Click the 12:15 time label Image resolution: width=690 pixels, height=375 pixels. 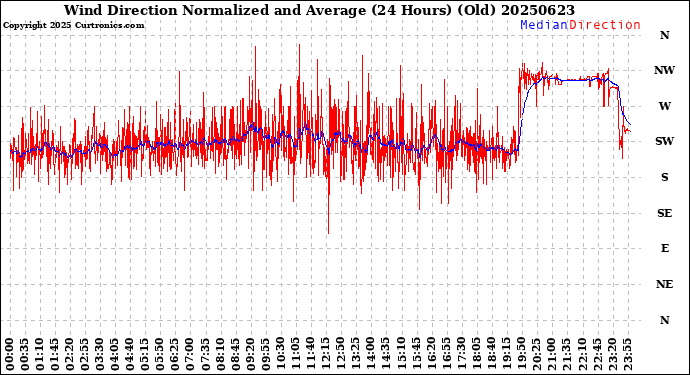326,354
